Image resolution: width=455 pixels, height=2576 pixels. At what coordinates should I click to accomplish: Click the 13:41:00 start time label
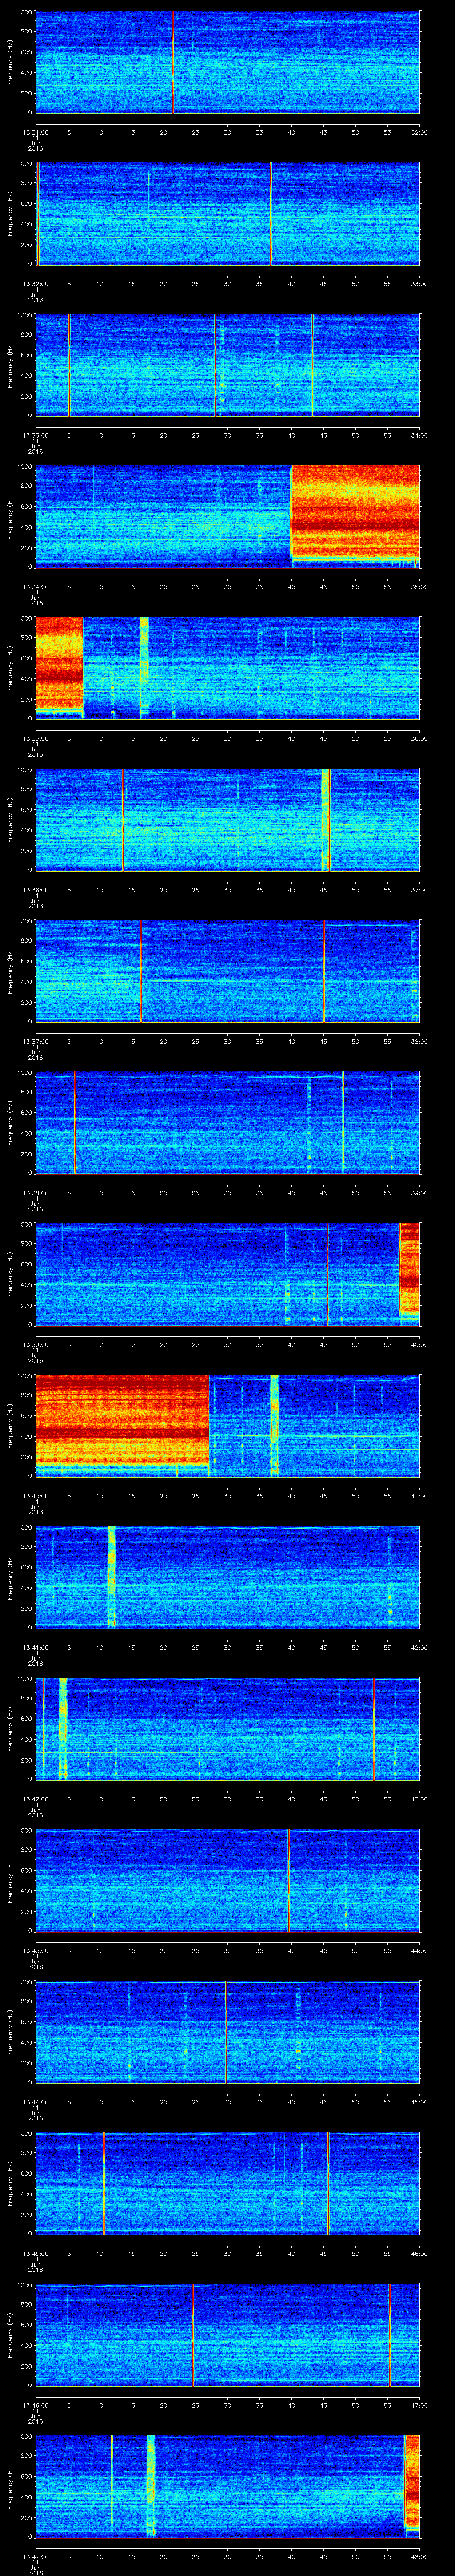click(x=35, y=1647)
